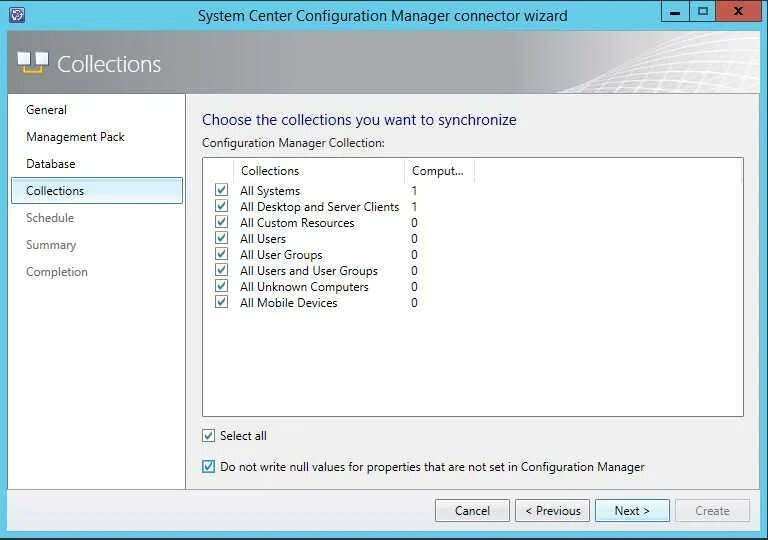Uncheck the All User Groups checkbox

(221, 254)
